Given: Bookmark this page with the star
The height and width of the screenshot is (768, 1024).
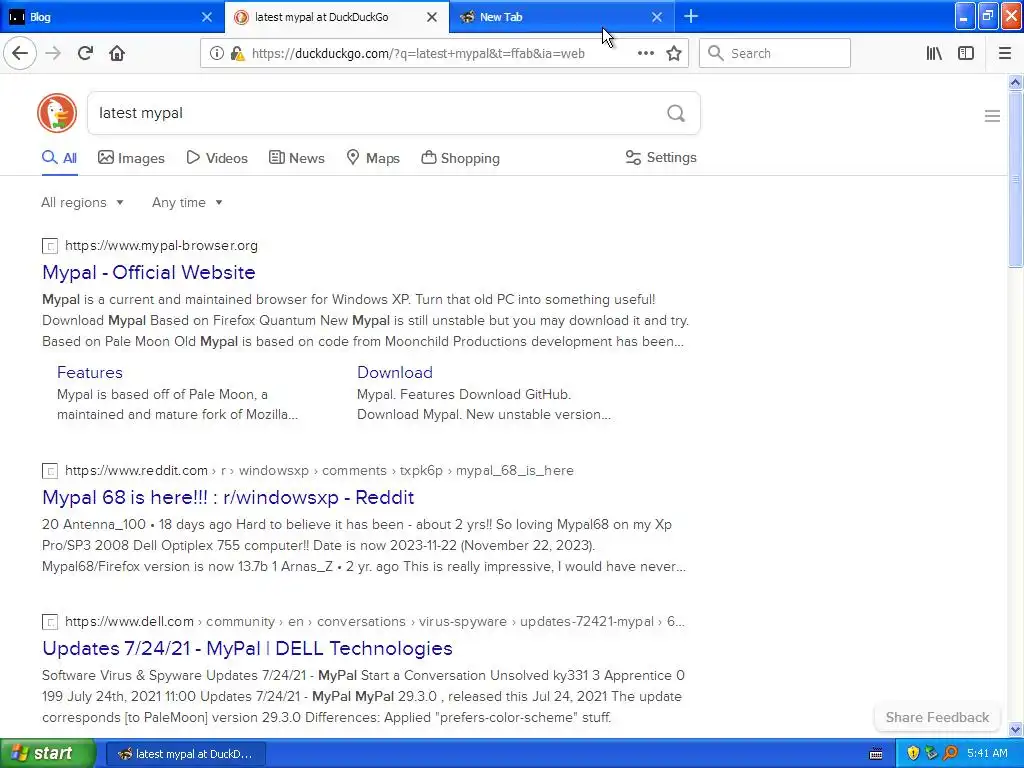Looking at the screenshot, I should click(x=674, y=54).
